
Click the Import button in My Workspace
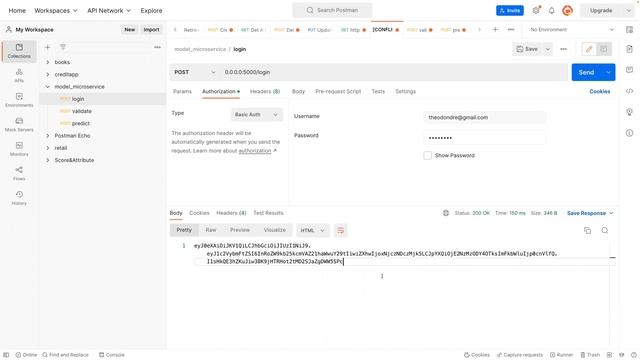[151, 29]
